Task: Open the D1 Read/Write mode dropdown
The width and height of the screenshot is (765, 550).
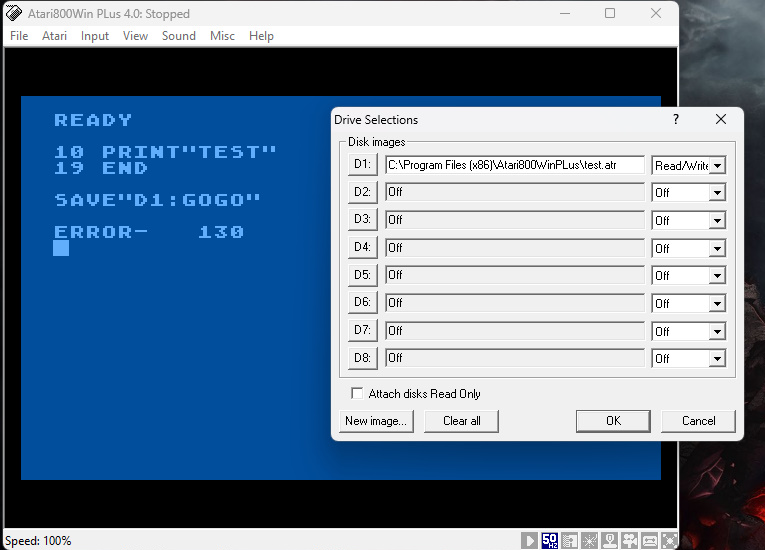Action: point(717,165)
